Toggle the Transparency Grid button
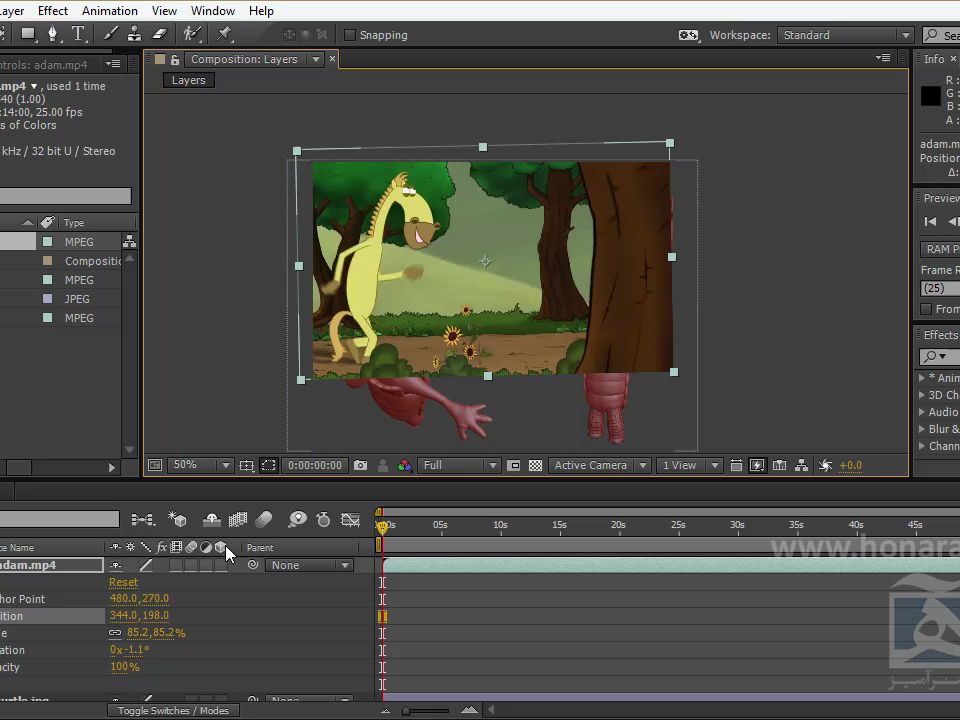Screen dimensions: 960x720 click(x=535, y=465)
